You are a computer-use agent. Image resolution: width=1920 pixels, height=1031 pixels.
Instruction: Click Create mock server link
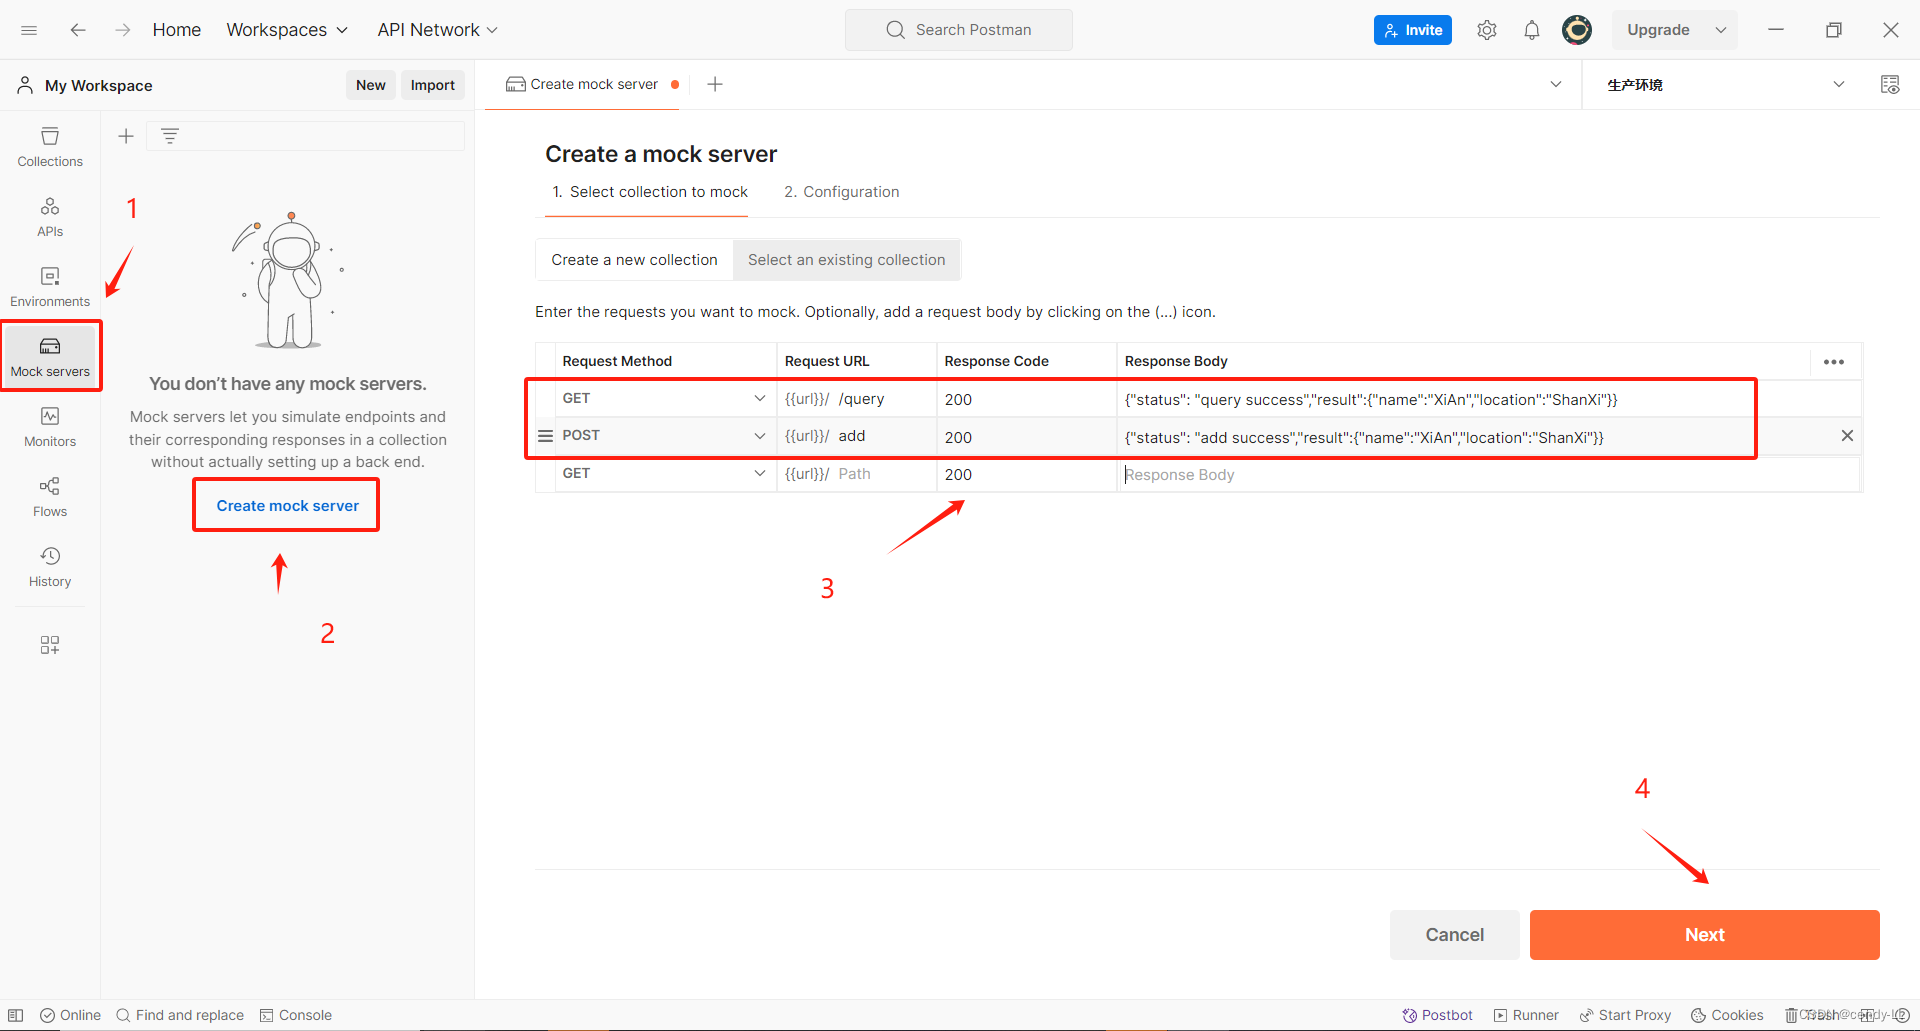point(287,506)
